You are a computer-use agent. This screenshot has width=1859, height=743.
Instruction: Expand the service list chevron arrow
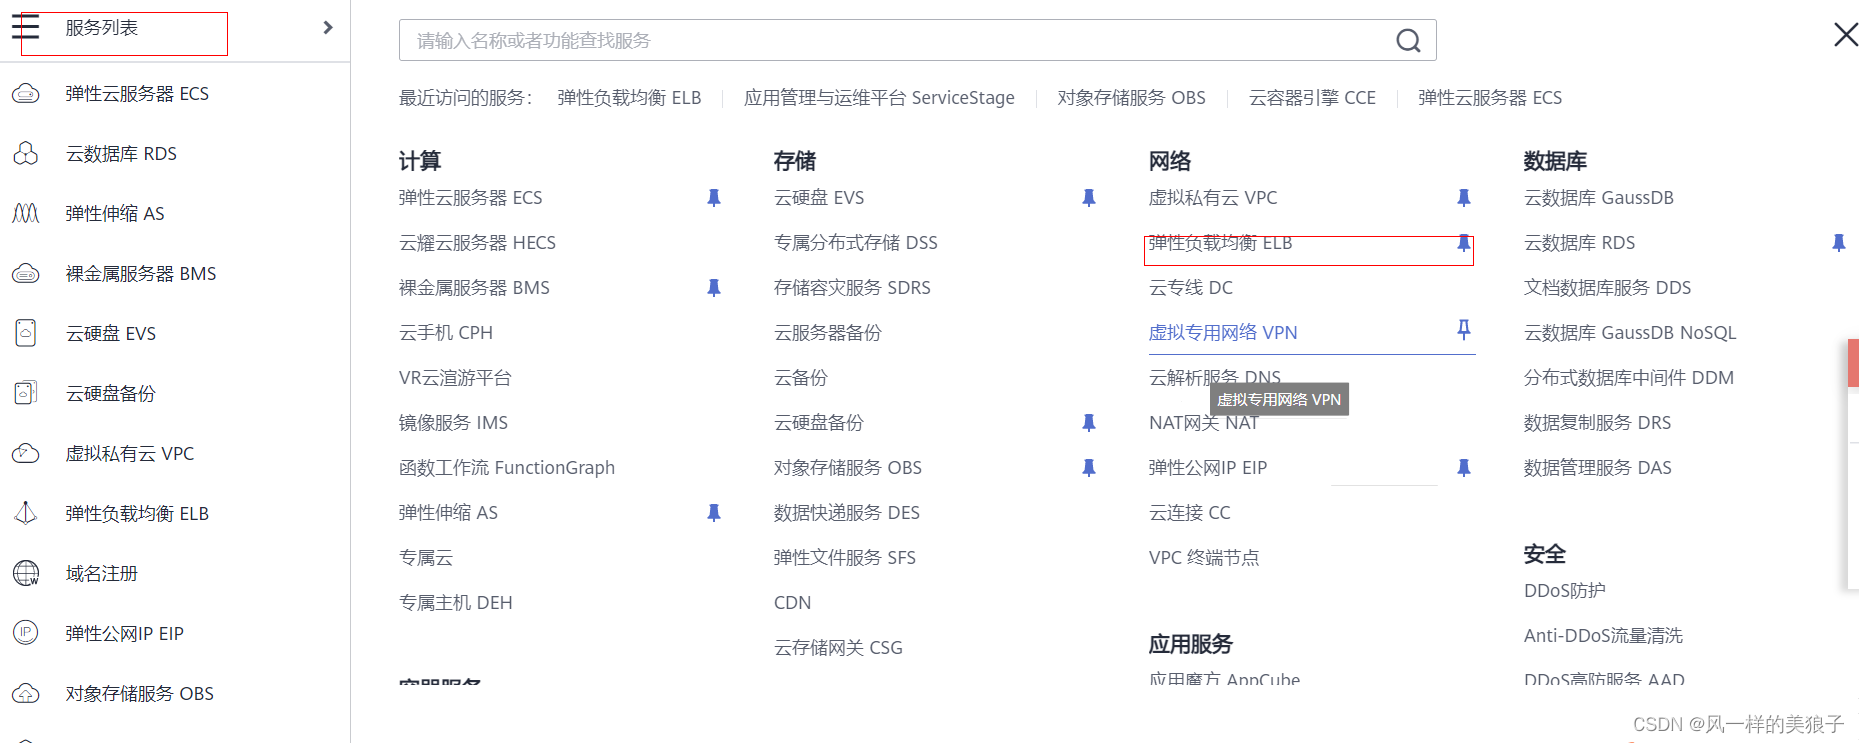click(x=328, y=28)
